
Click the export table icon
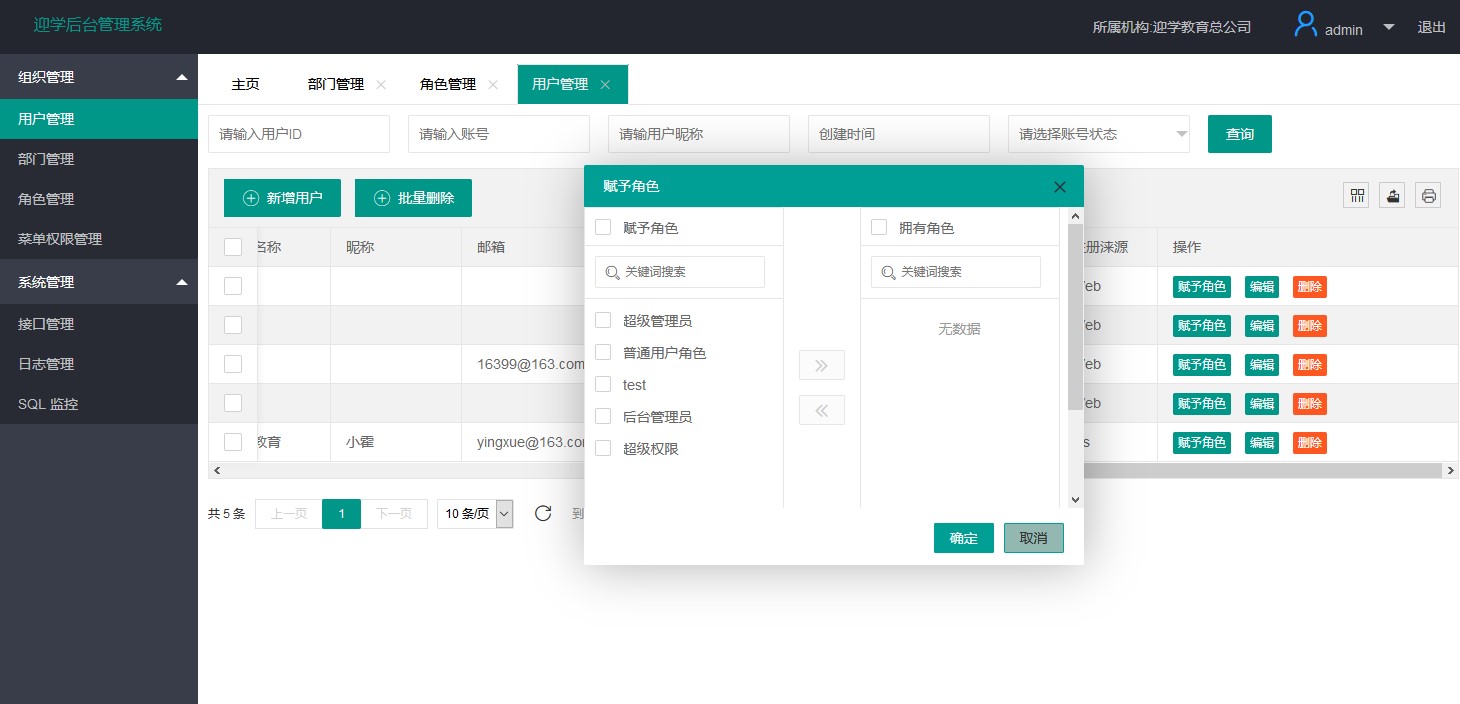1392,196
